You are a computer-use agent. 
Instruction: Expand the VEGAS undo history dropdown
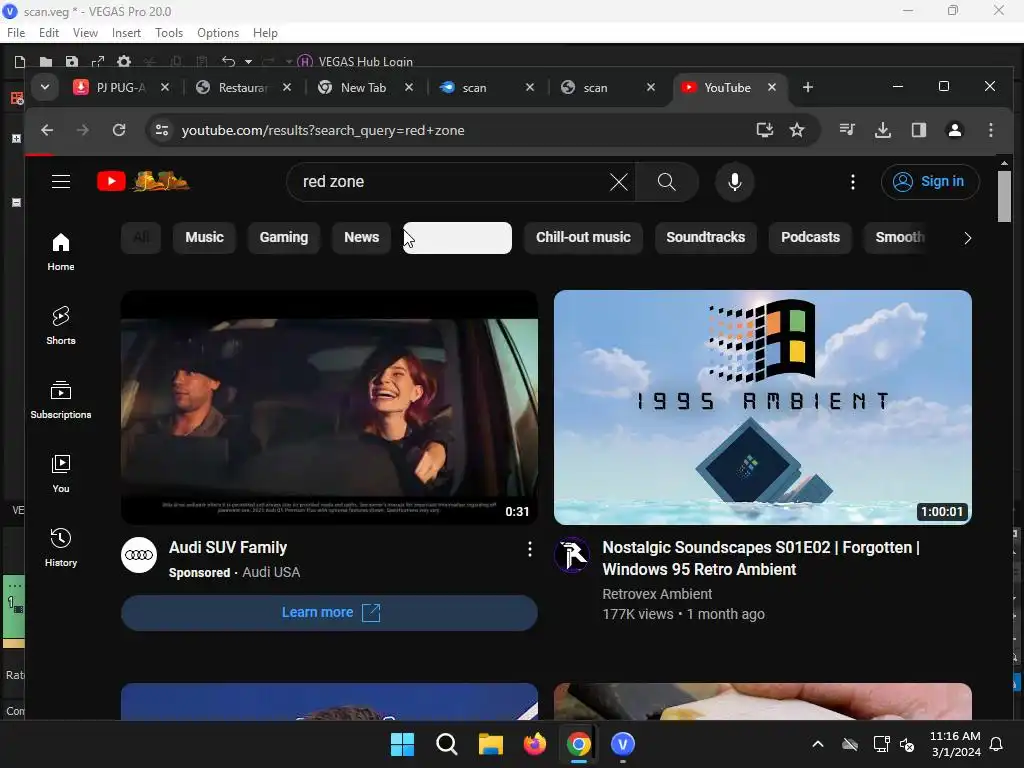248,62
